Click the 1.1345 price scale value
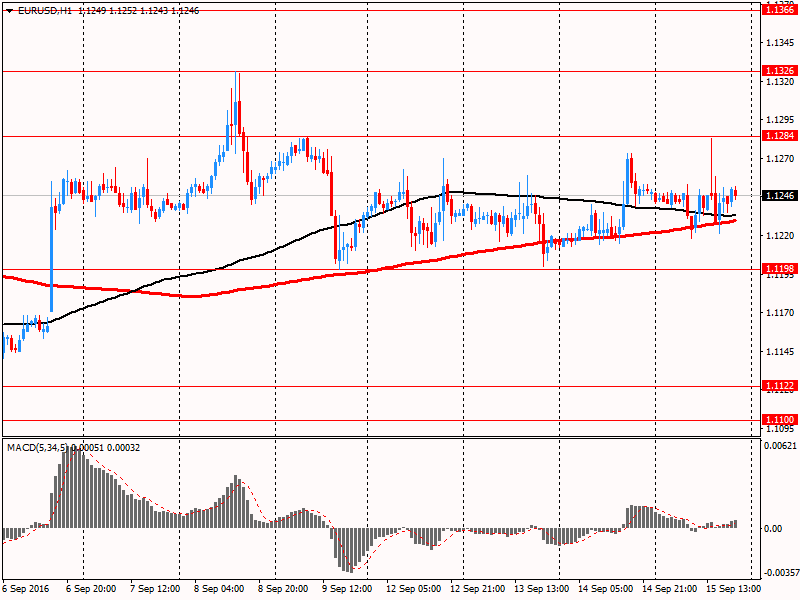The width and height of the screenshot is (800, 600). pos(780,42)
